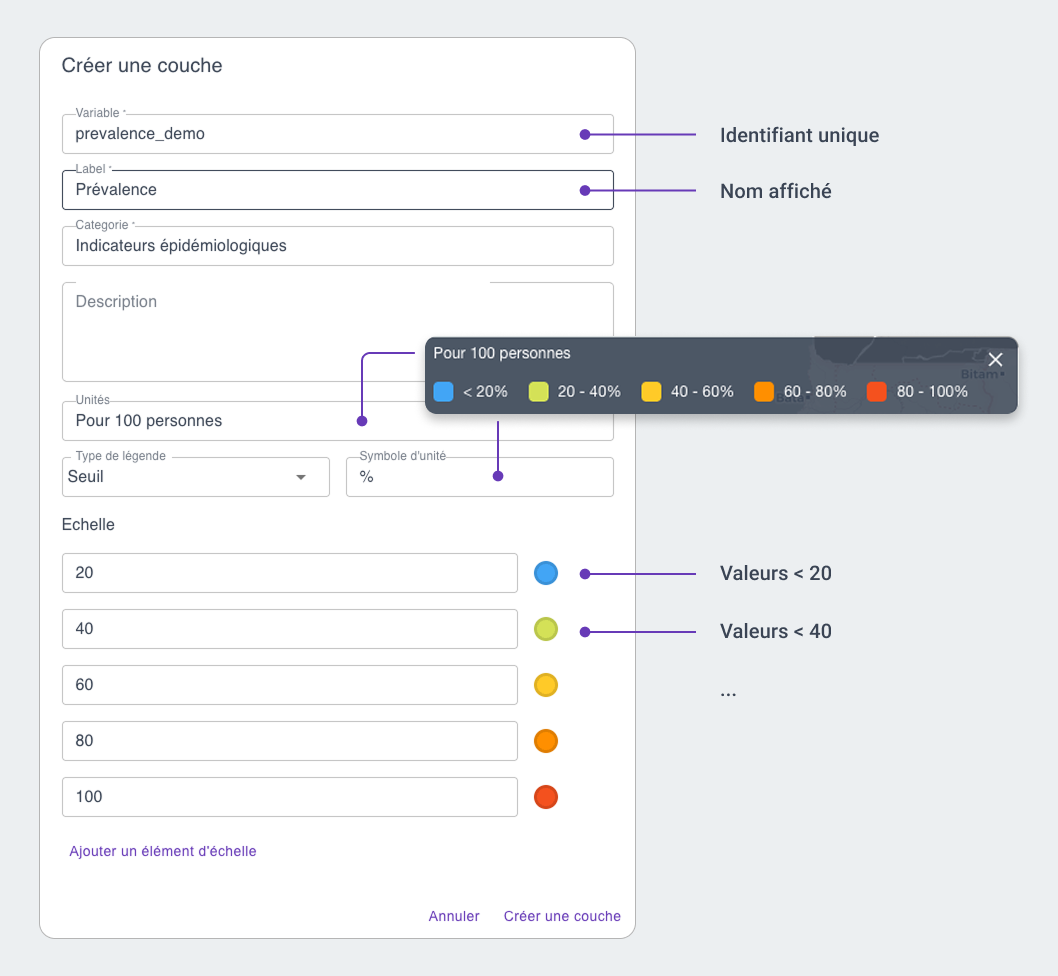Open the orange color picker for 80
Screen dimensions: 1058x976
click(546, 741)
